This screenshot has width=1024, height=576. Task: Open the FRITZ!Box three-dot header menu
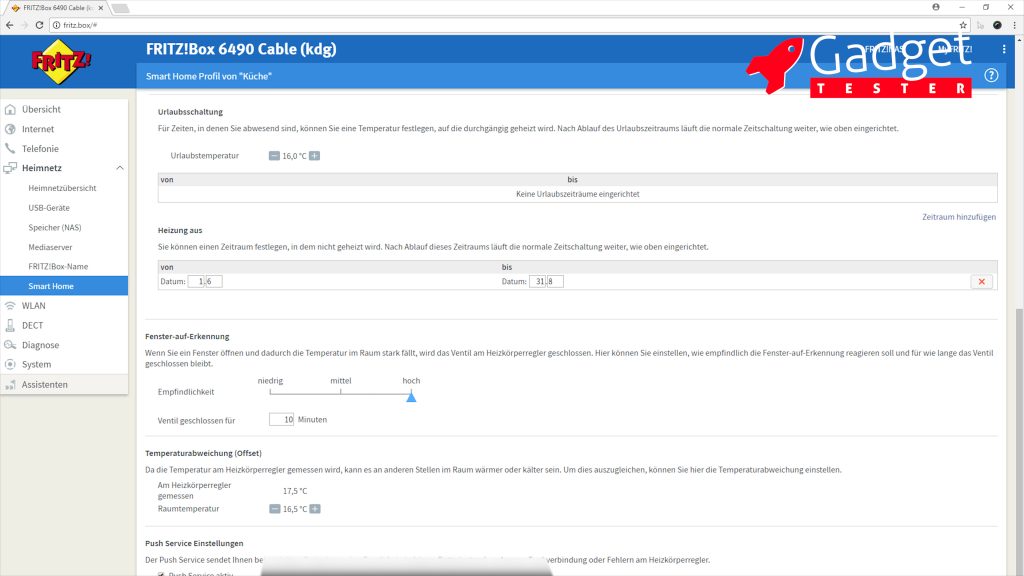point(1004,49)
